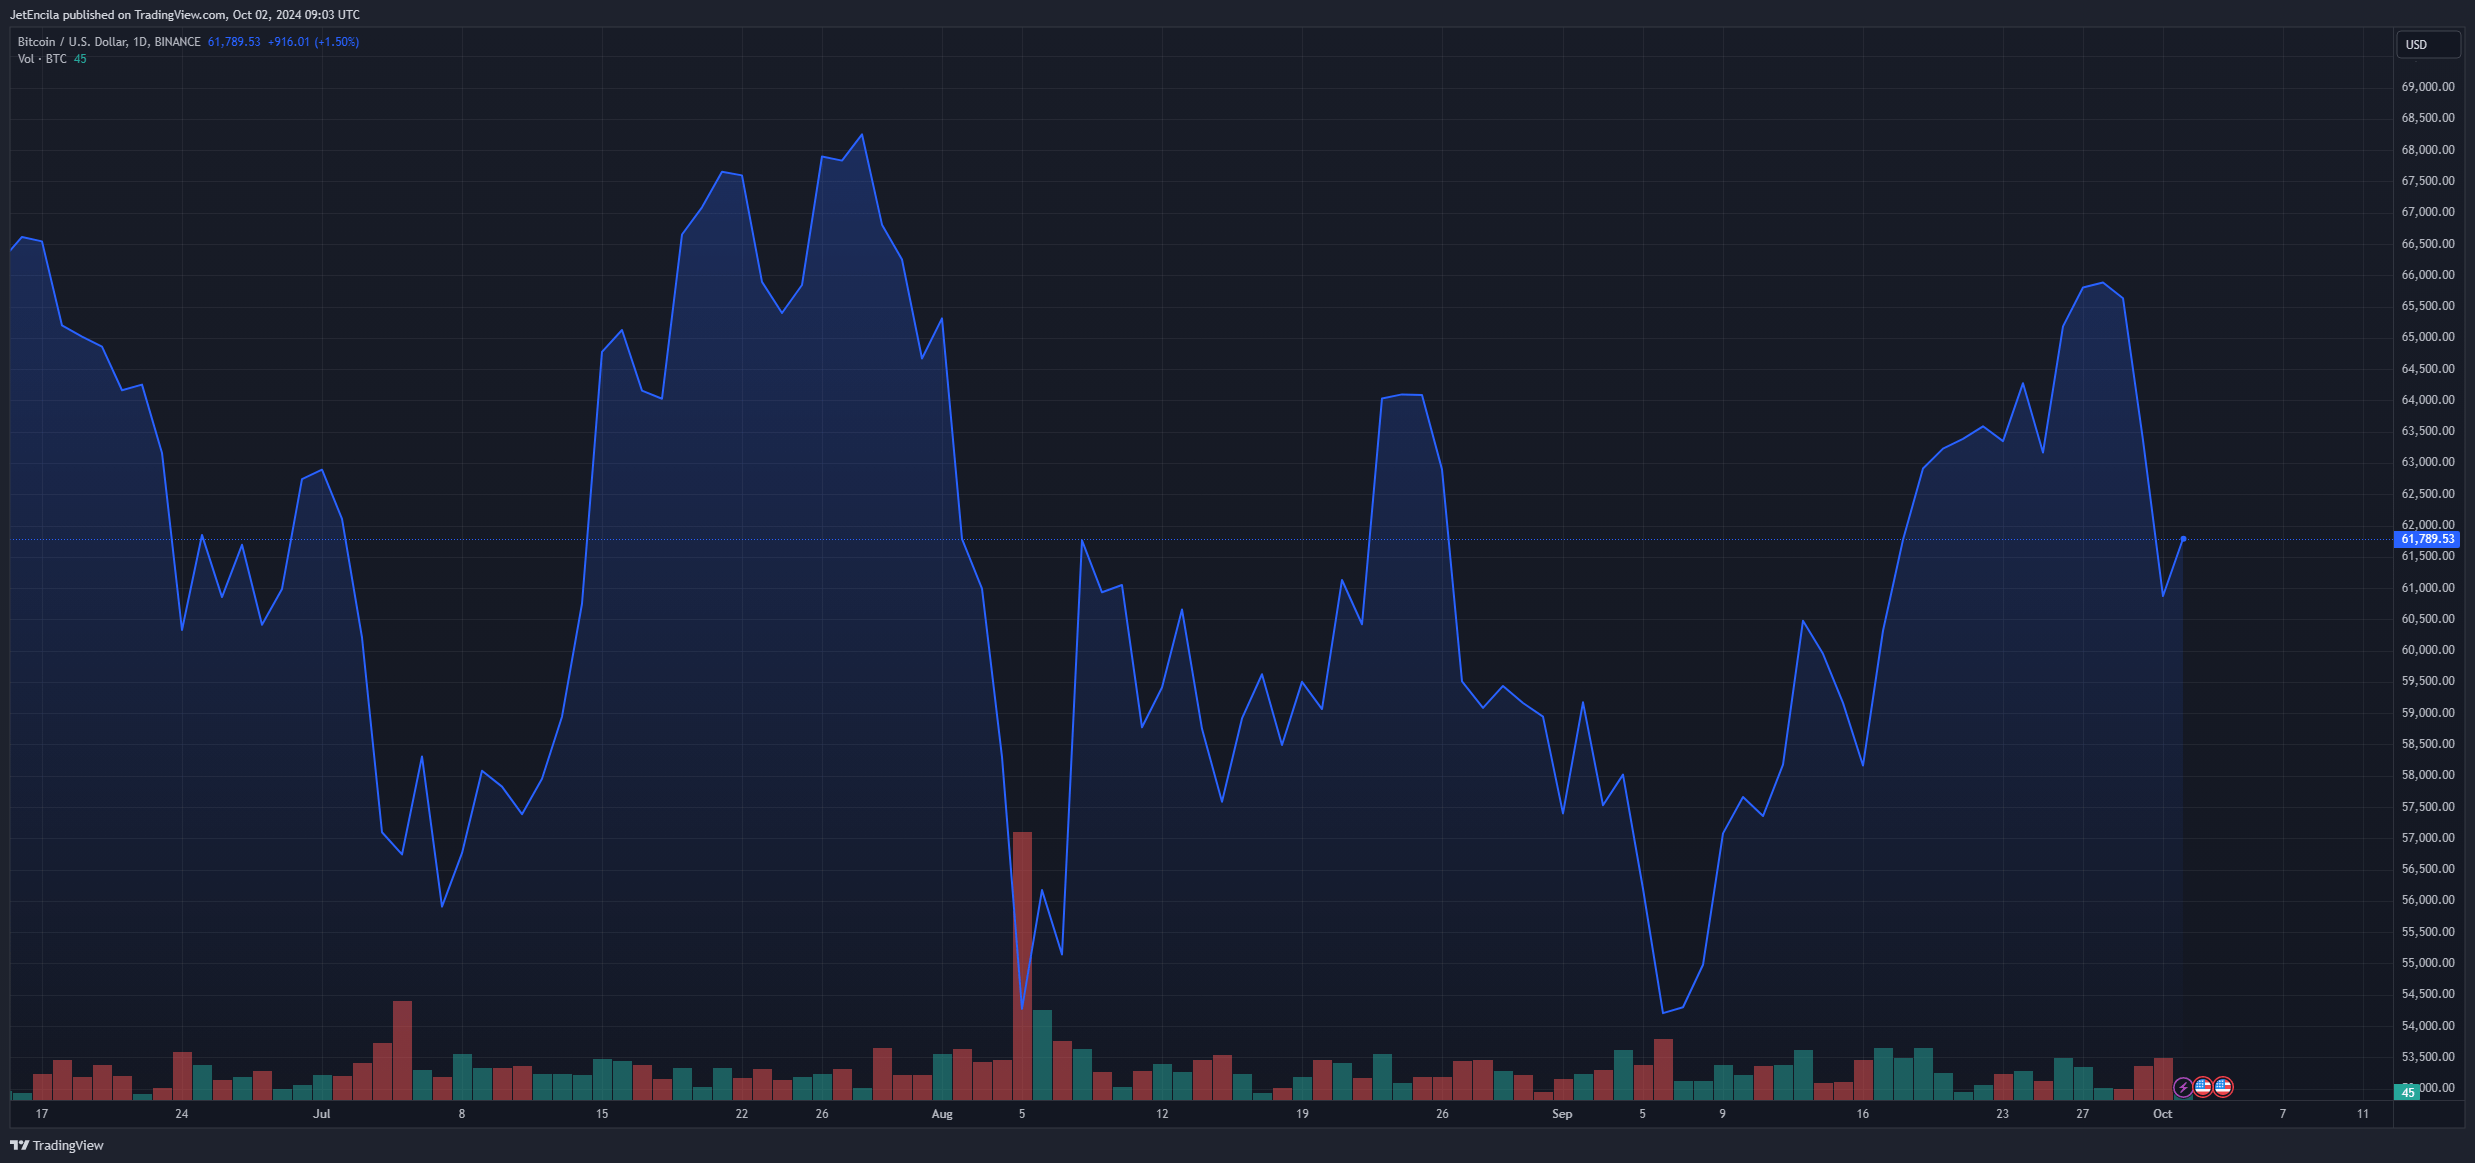
Task: Click the Oct label on the time axis
Action: pos(2162,1114)
